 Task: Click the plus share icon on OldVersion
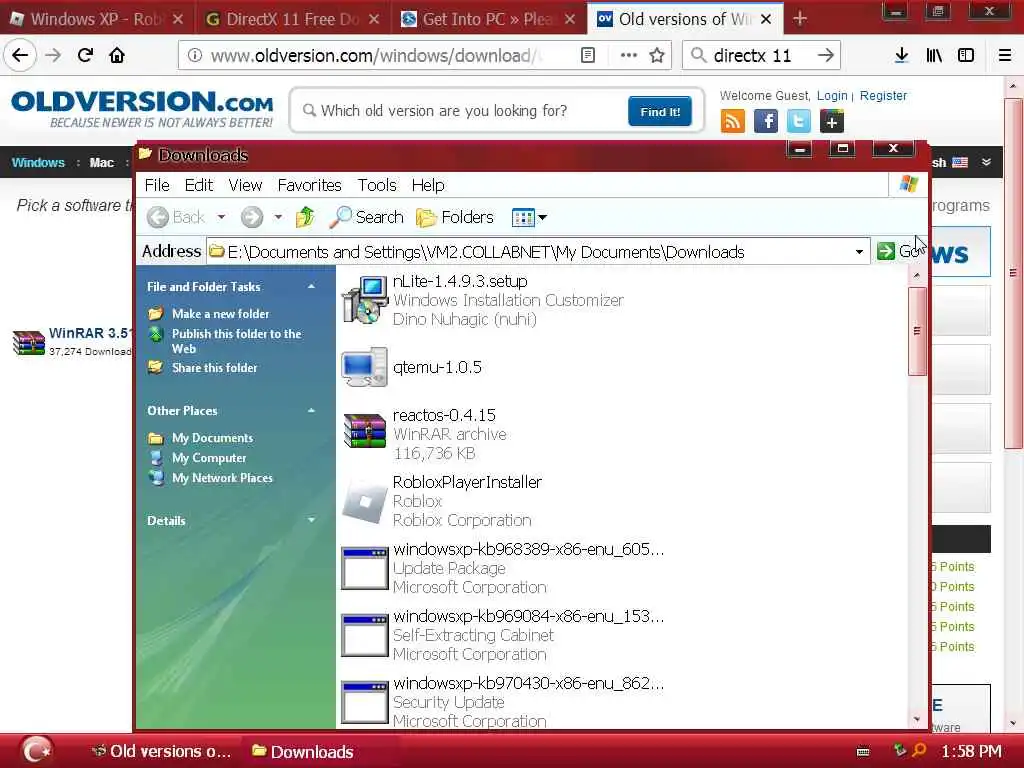(x=831, y=121)
